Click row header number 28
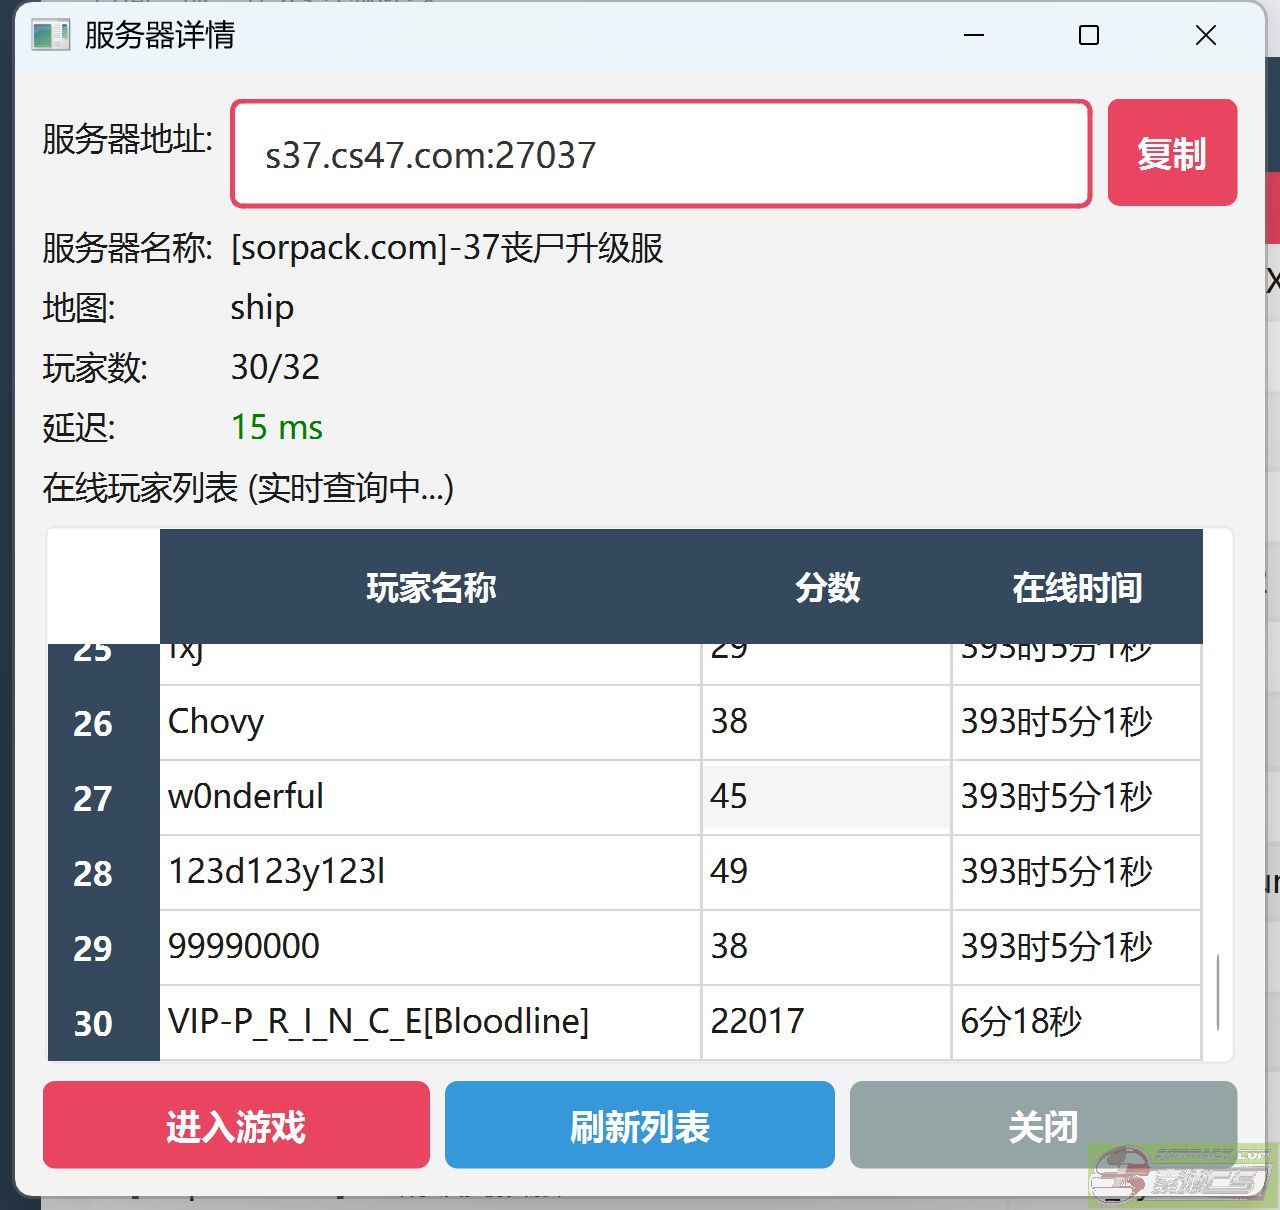The image size is (1280, 1210). 93,873
